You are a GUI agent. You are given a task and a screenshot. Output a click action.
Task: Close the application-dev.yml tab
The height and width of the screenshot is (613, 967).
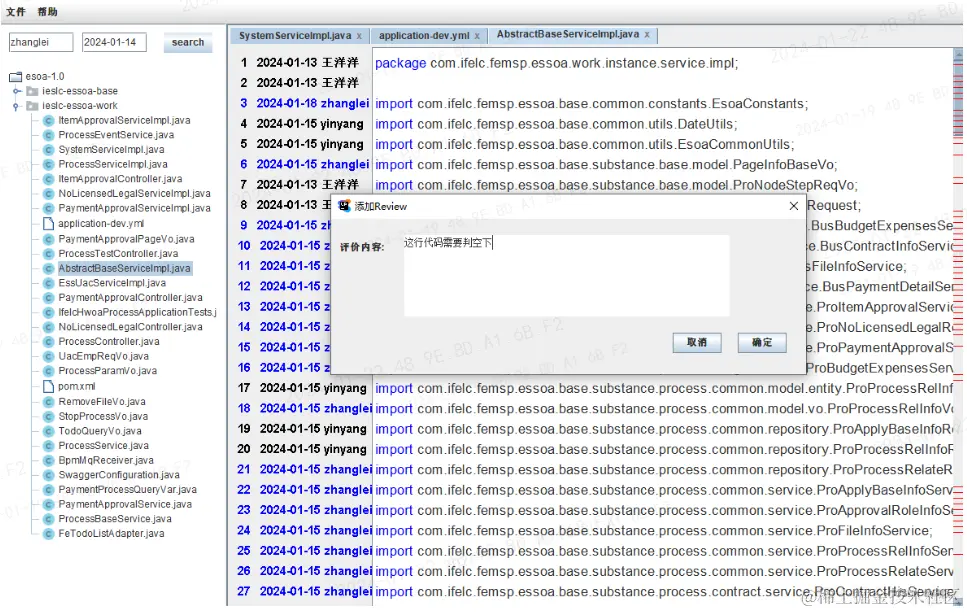[x=477, y=36]
